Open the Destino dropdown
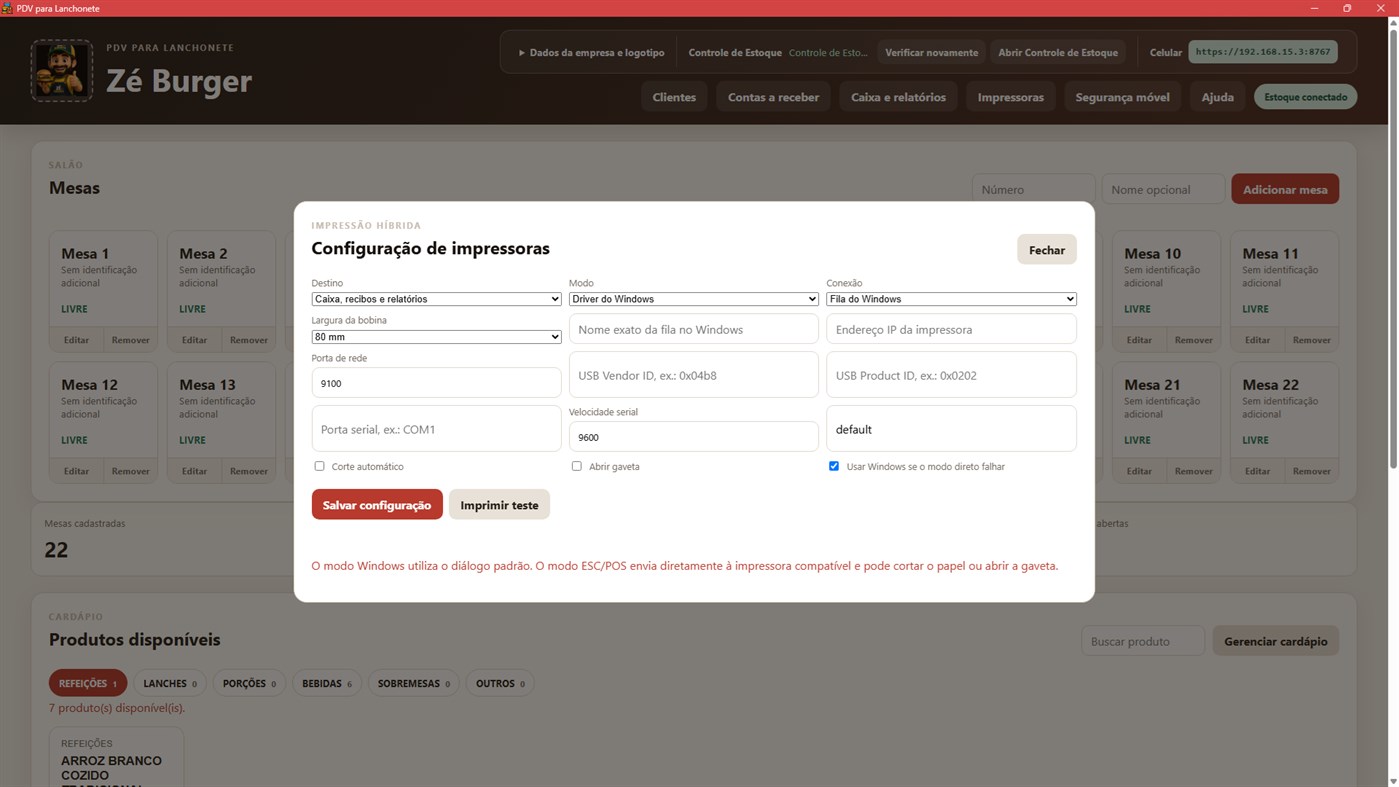 (x=436, y=299)
